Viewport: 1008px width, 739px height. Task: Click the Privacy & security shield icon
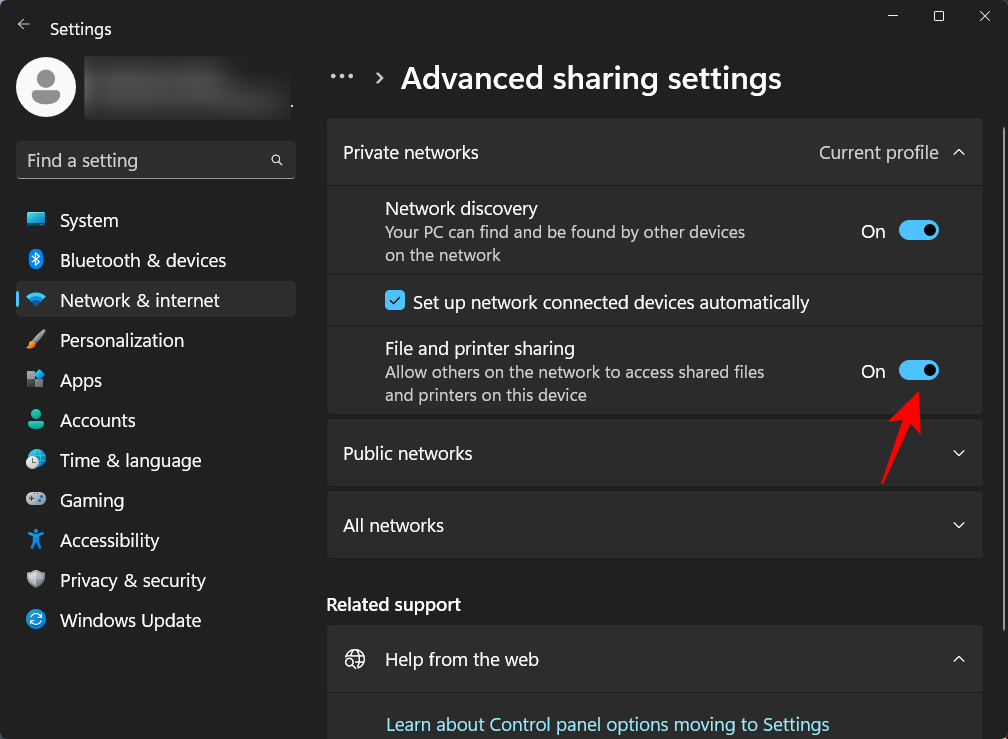36,580
